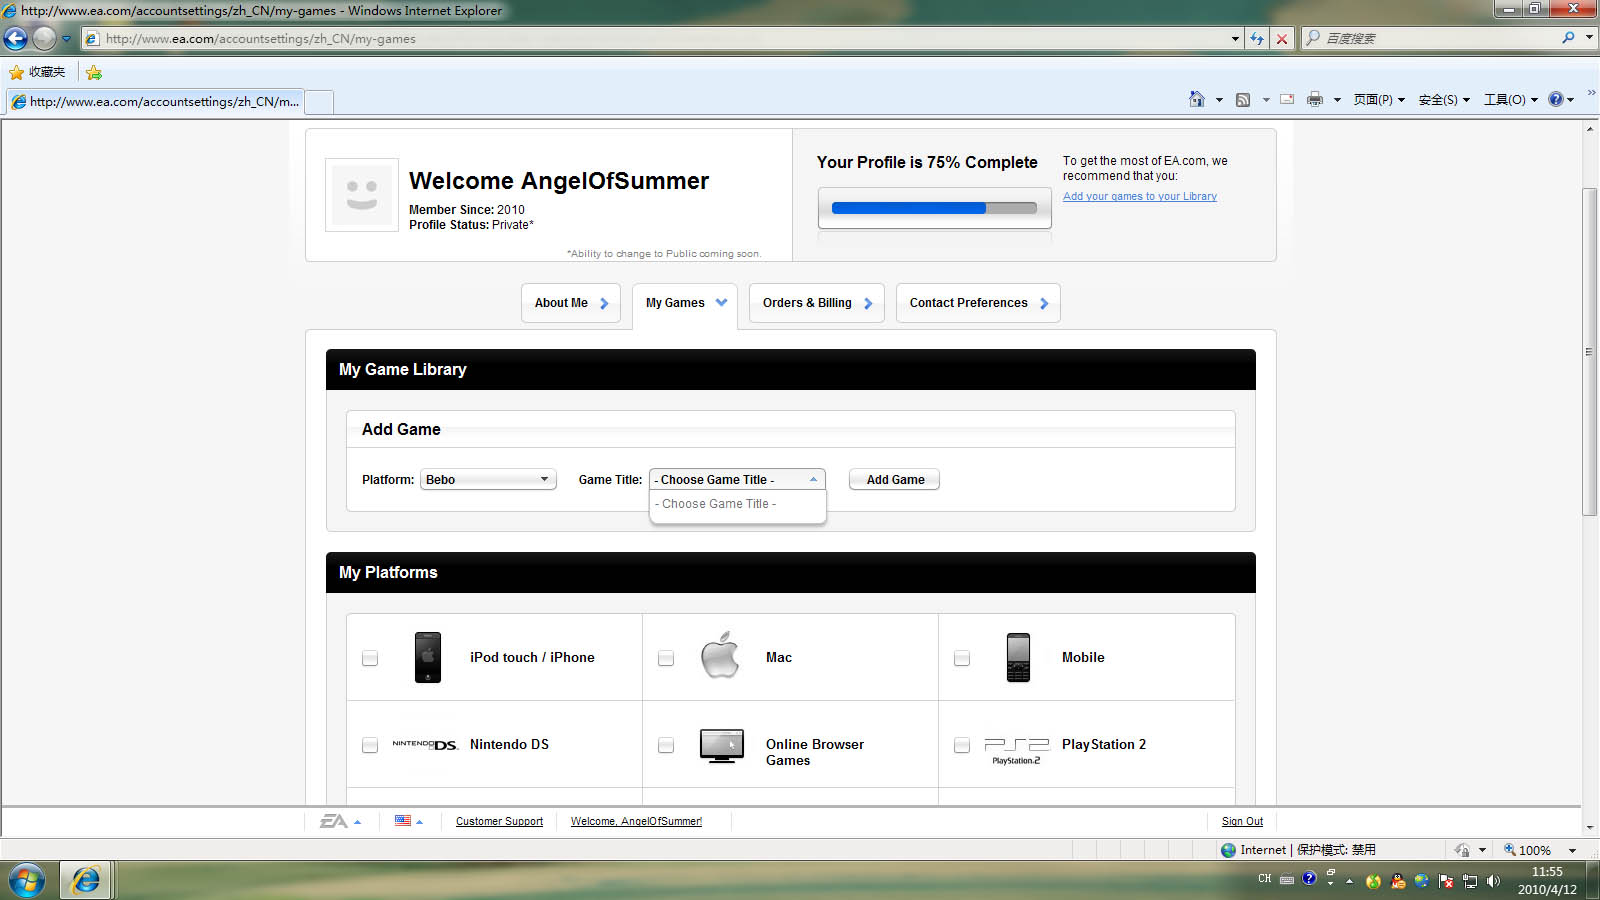Check the Mac platform checkbox
The image size is (1600, 900).
coord(666,658)
